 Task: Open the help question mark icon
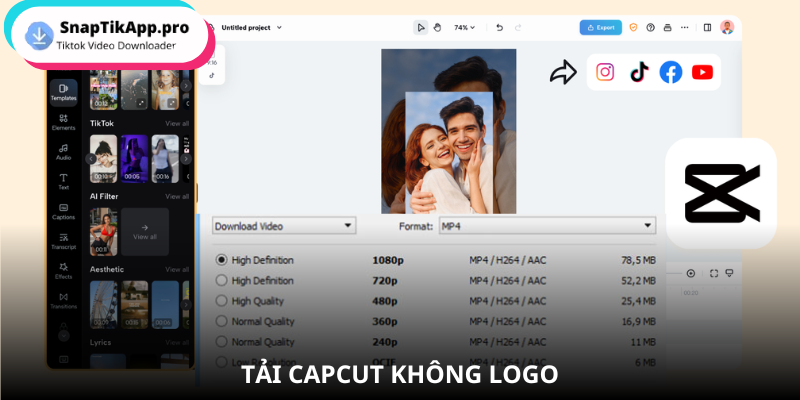coord(650,28)
